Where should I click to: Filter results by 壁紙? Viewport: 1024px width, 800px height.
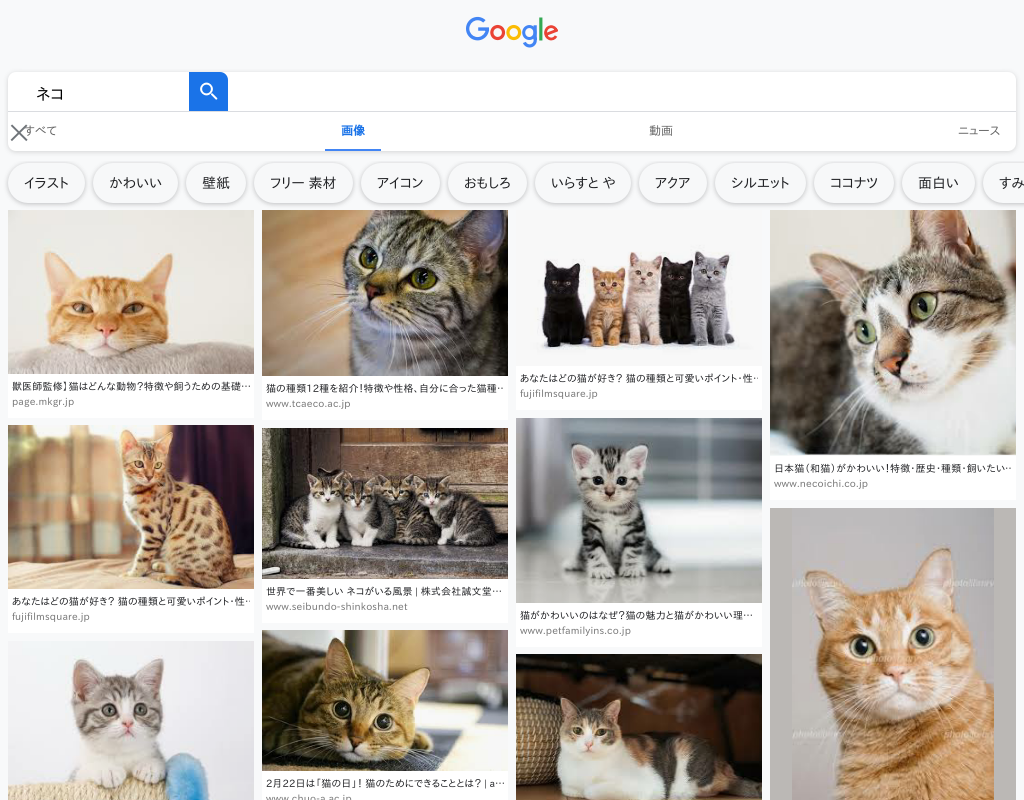[216, 183]
